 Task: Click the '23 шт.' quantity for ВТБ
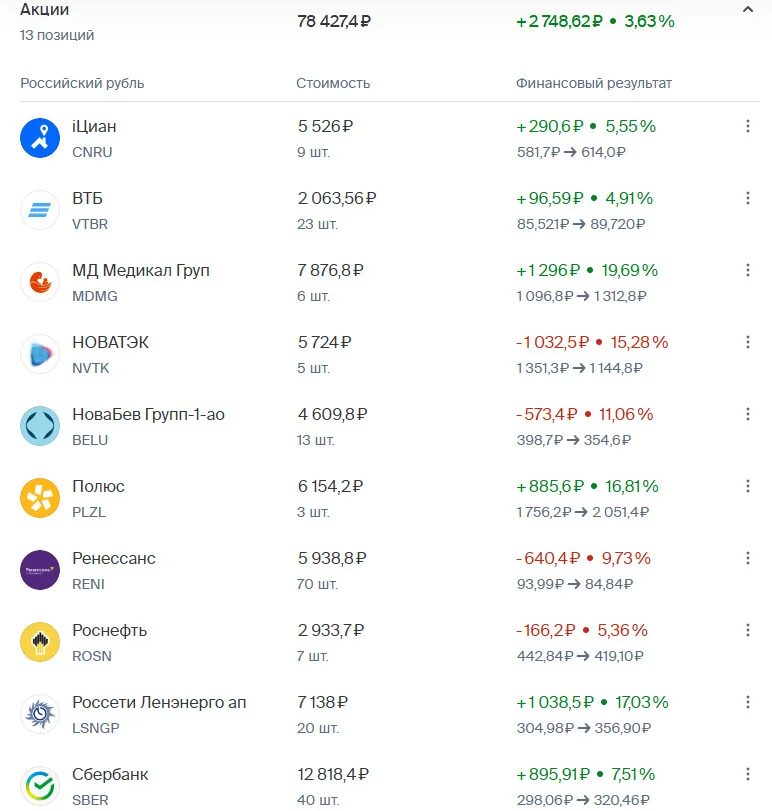tap(317, 224)
